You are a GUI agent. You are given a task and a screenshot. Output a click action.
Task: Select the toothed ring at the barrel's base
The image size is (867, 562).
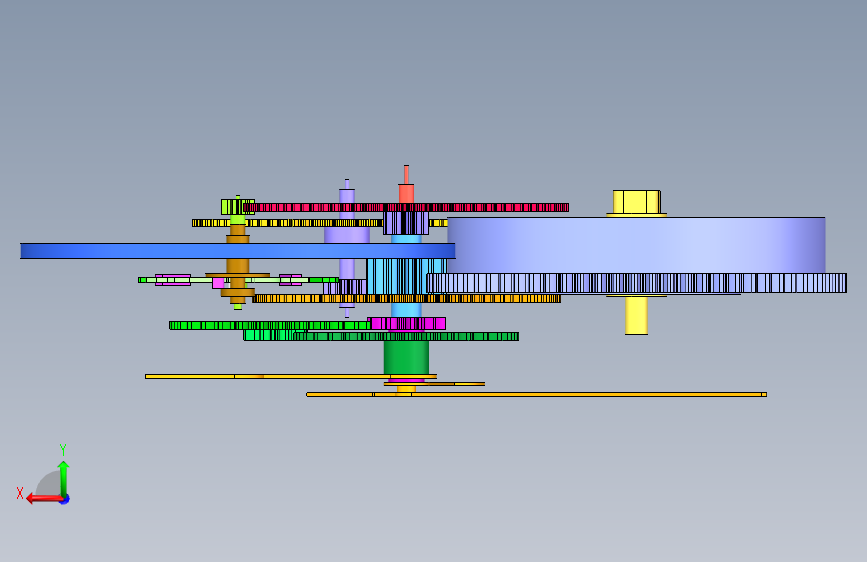click(636, 283)
